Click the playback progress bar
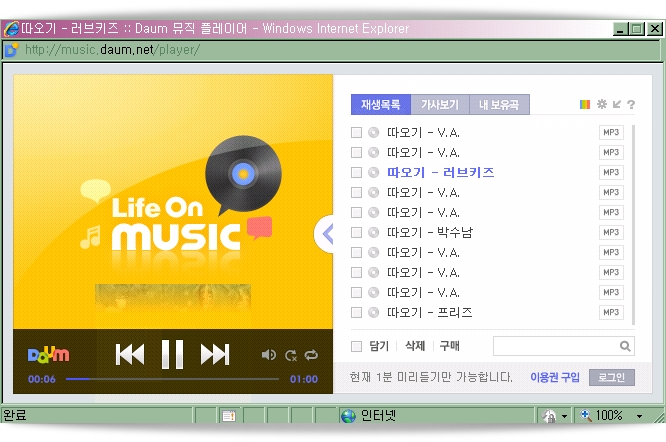Image resolution: width=666 pixels, height=442 pixels. point(172,379)
